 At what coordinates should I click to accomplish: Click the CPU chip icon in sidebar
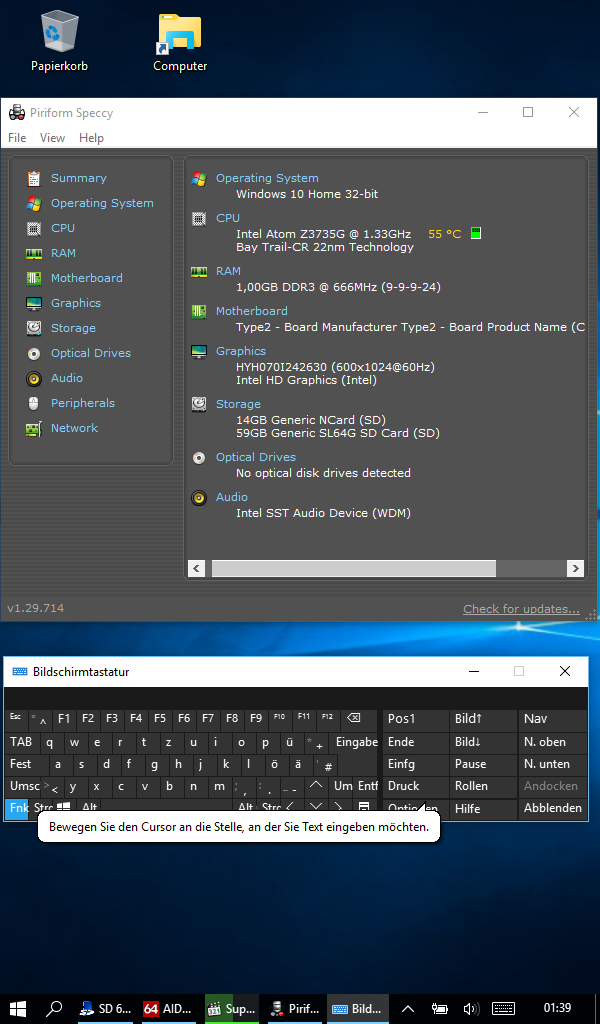[34, 229]
